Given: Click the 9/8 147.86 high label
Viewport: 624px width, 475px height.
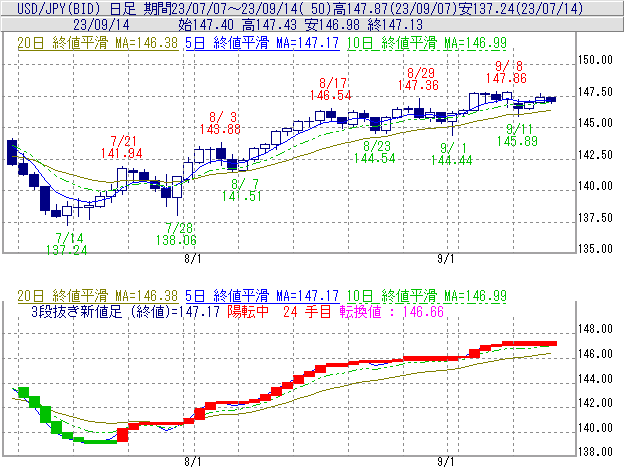Looking at the screenshot, I should [507, 72].
